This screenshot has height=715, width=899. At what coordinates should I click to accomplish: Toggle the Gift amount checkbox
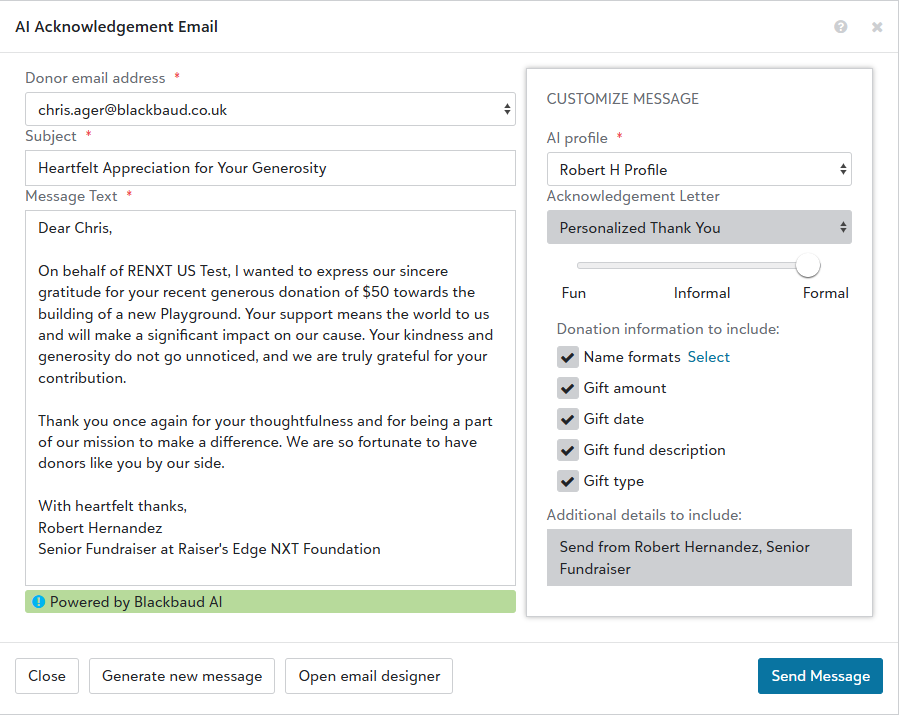click(x=568, y=388)
